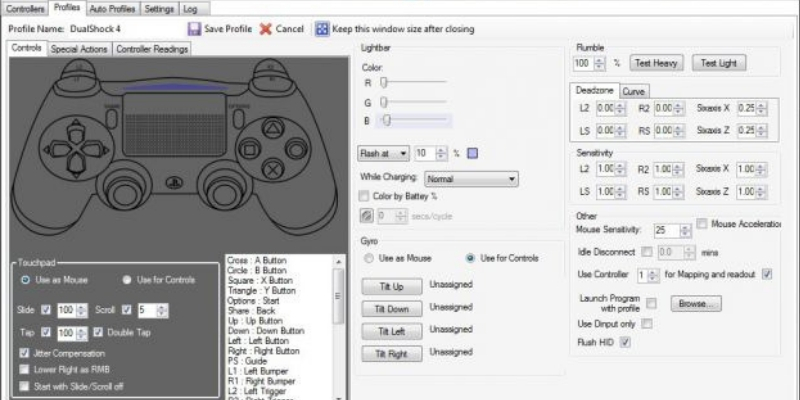800x400 pixels.
Task: Switch to the Auto Profiles tab
Action: tap(113, 9)
